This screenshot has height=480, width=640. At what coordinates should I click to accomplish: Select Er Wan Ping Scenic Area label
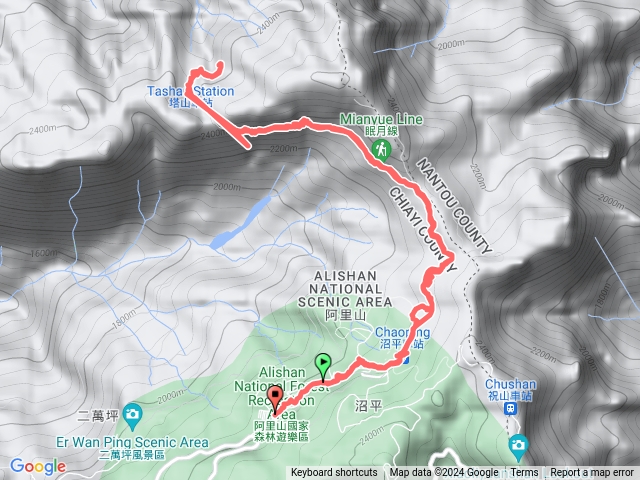coord(132,448)
